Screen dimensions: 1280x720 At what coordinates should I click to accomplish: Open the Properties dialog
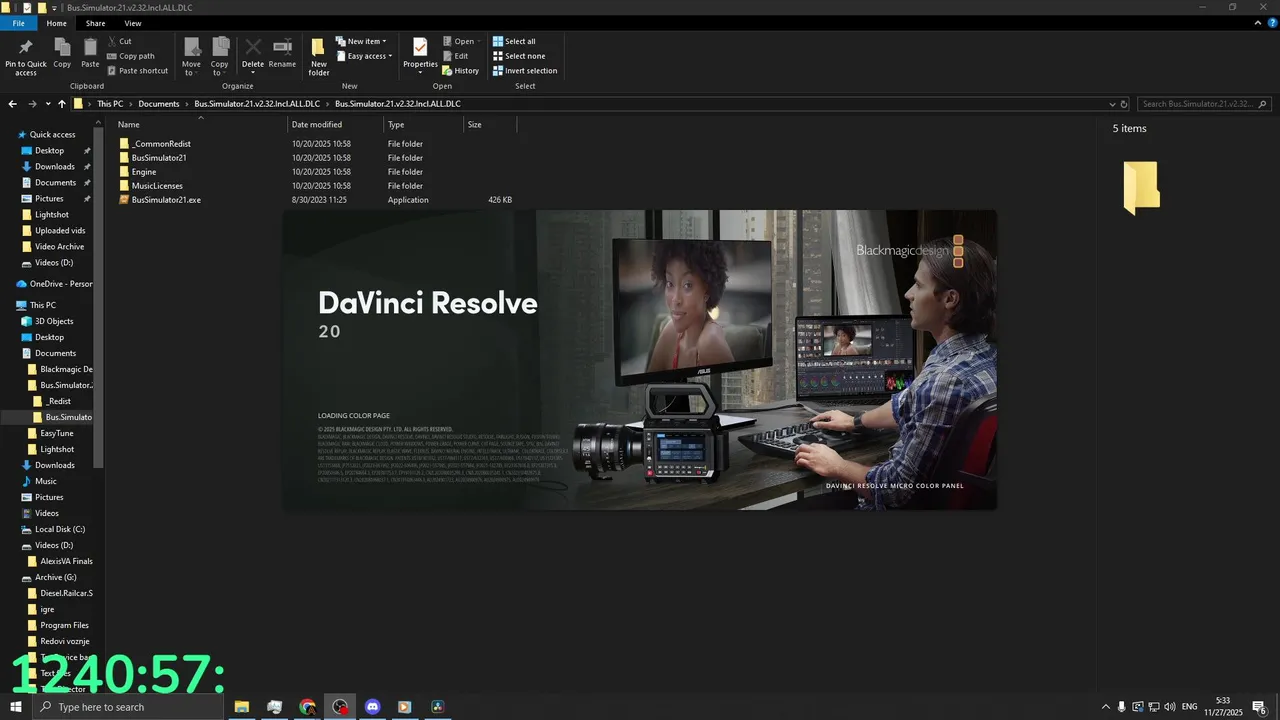(x=420, y=54)
